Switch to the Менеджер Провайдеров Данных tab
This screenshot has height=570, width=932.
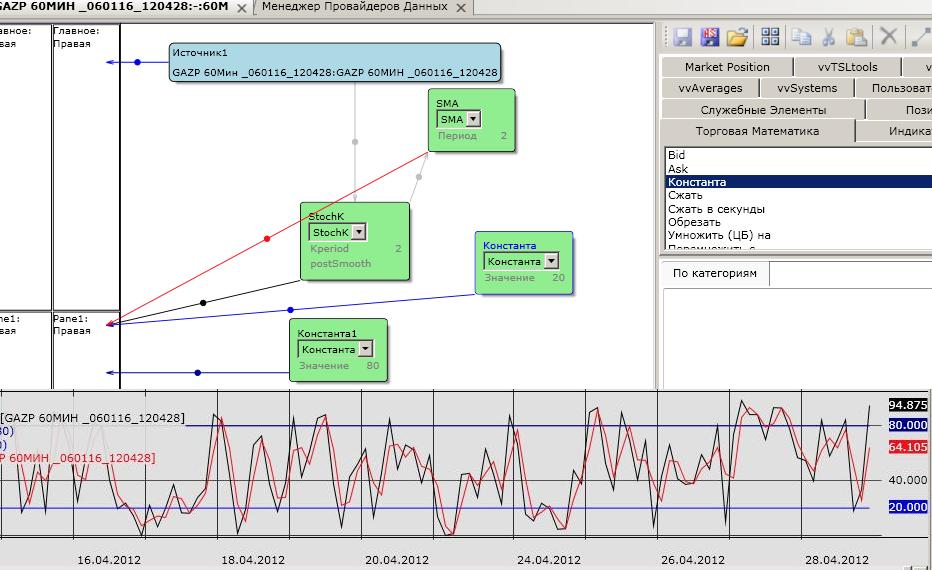[x=355, y=7]
